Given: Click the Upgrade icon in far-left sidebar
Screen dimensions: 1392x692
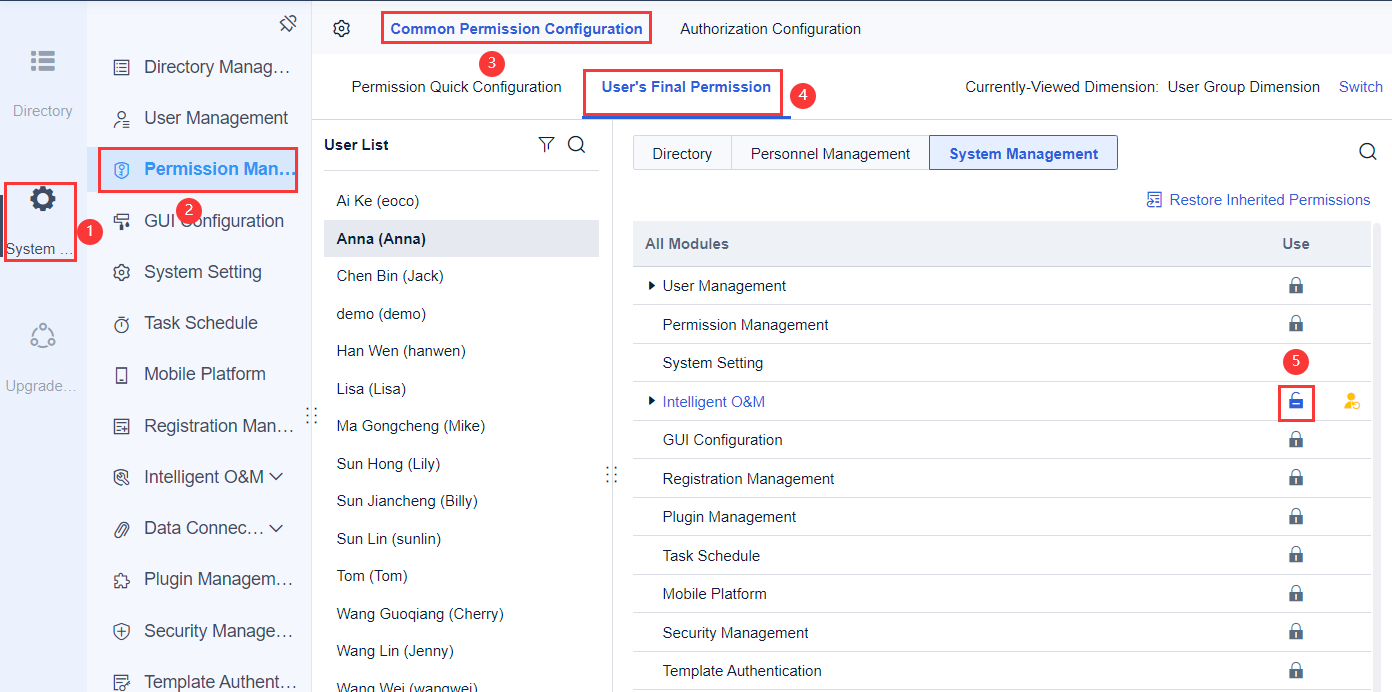Looking at the screenshot, I should 42,335.
